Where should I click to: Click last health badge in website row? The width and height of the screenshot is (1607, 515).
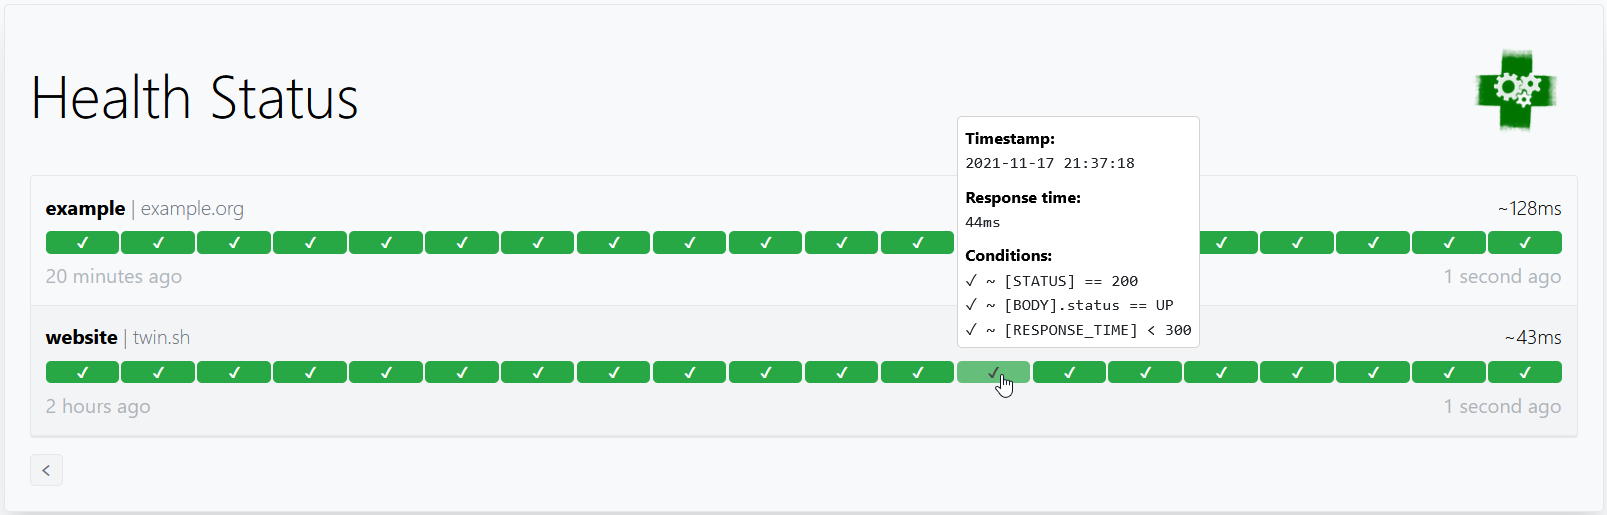pos(1524,373)
